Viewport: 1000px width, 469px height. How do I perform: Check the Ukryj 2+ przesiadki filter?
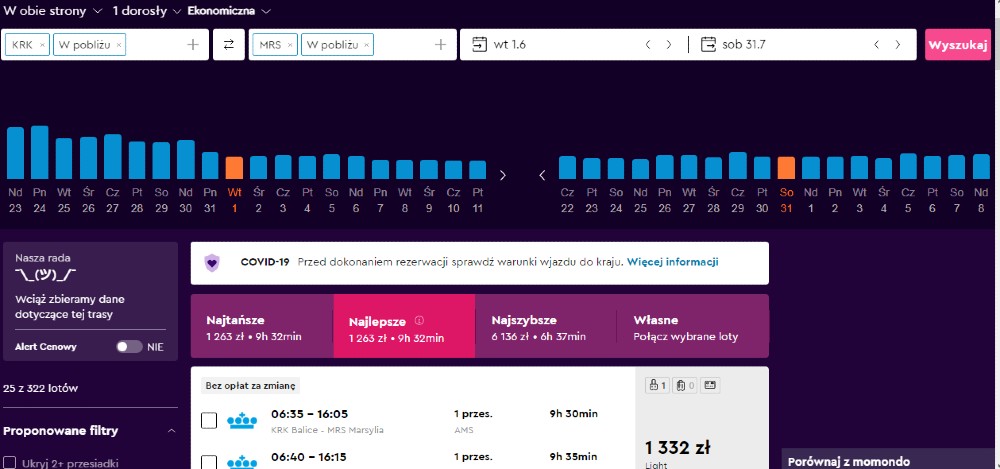coord(10,462)
